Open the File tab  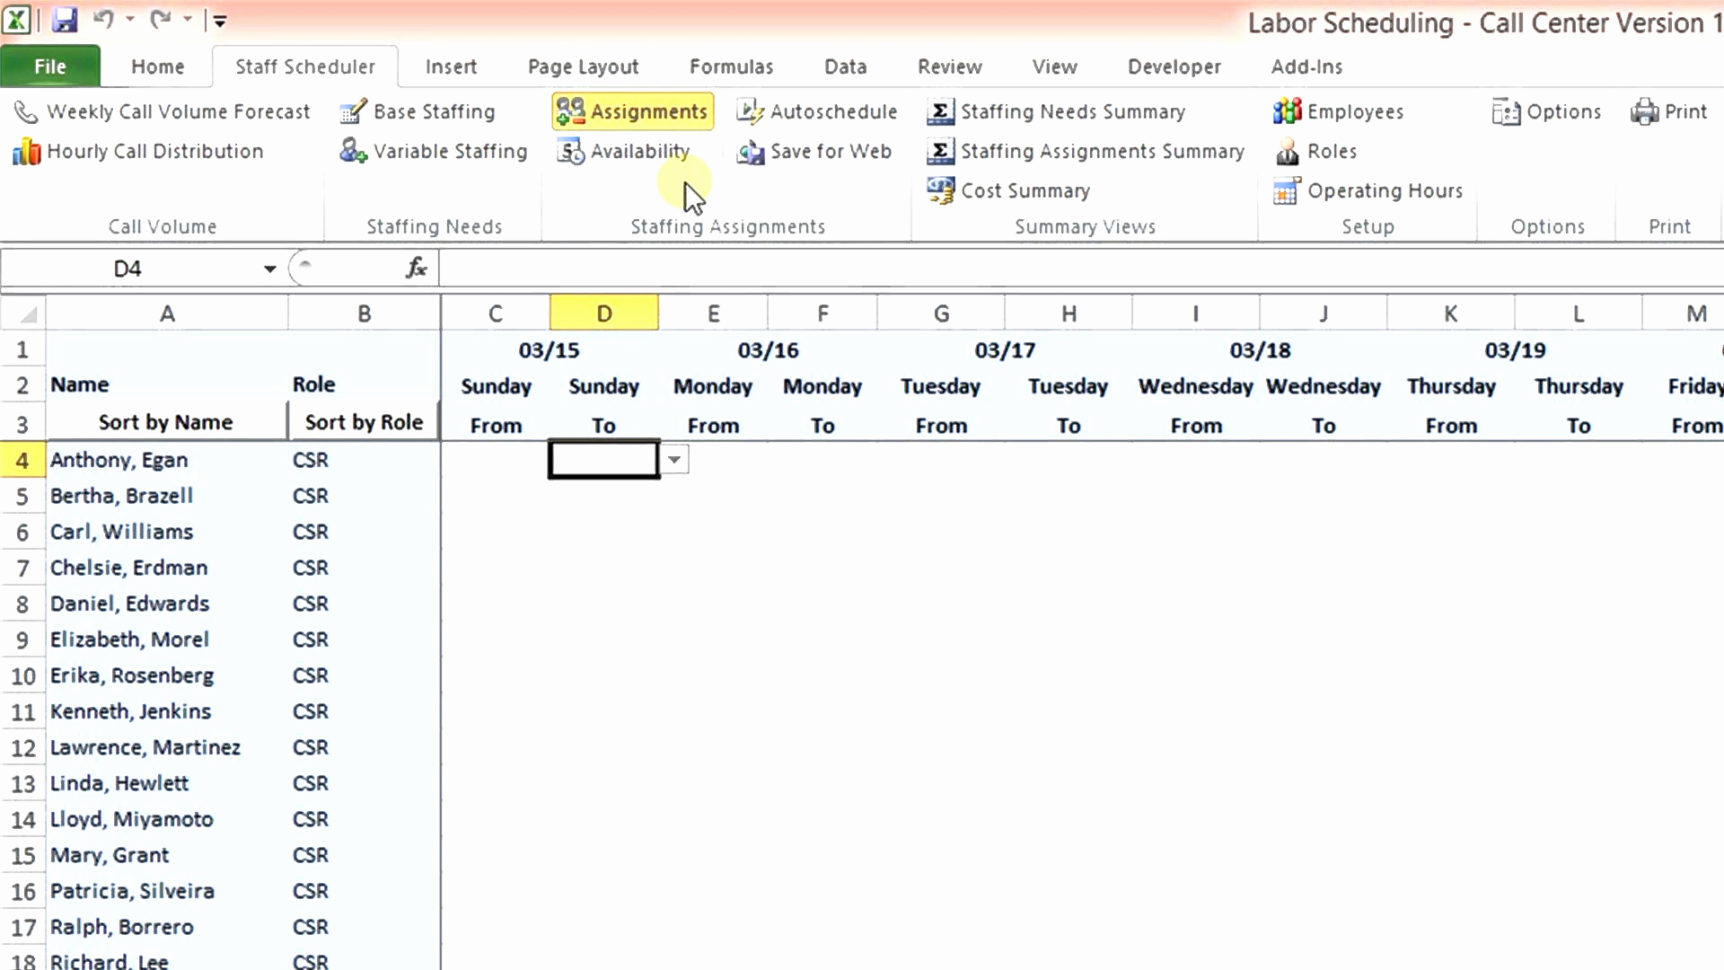click(50, 67)
